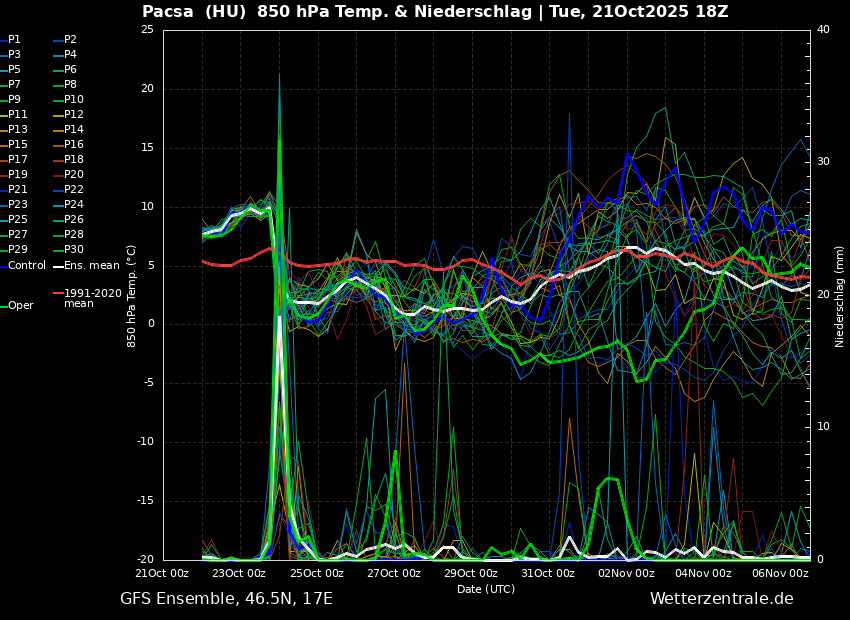This screenshot has height=620, width=850.
Task: Click the 25Oct 00z date tick
Action: tap(316, 573)
